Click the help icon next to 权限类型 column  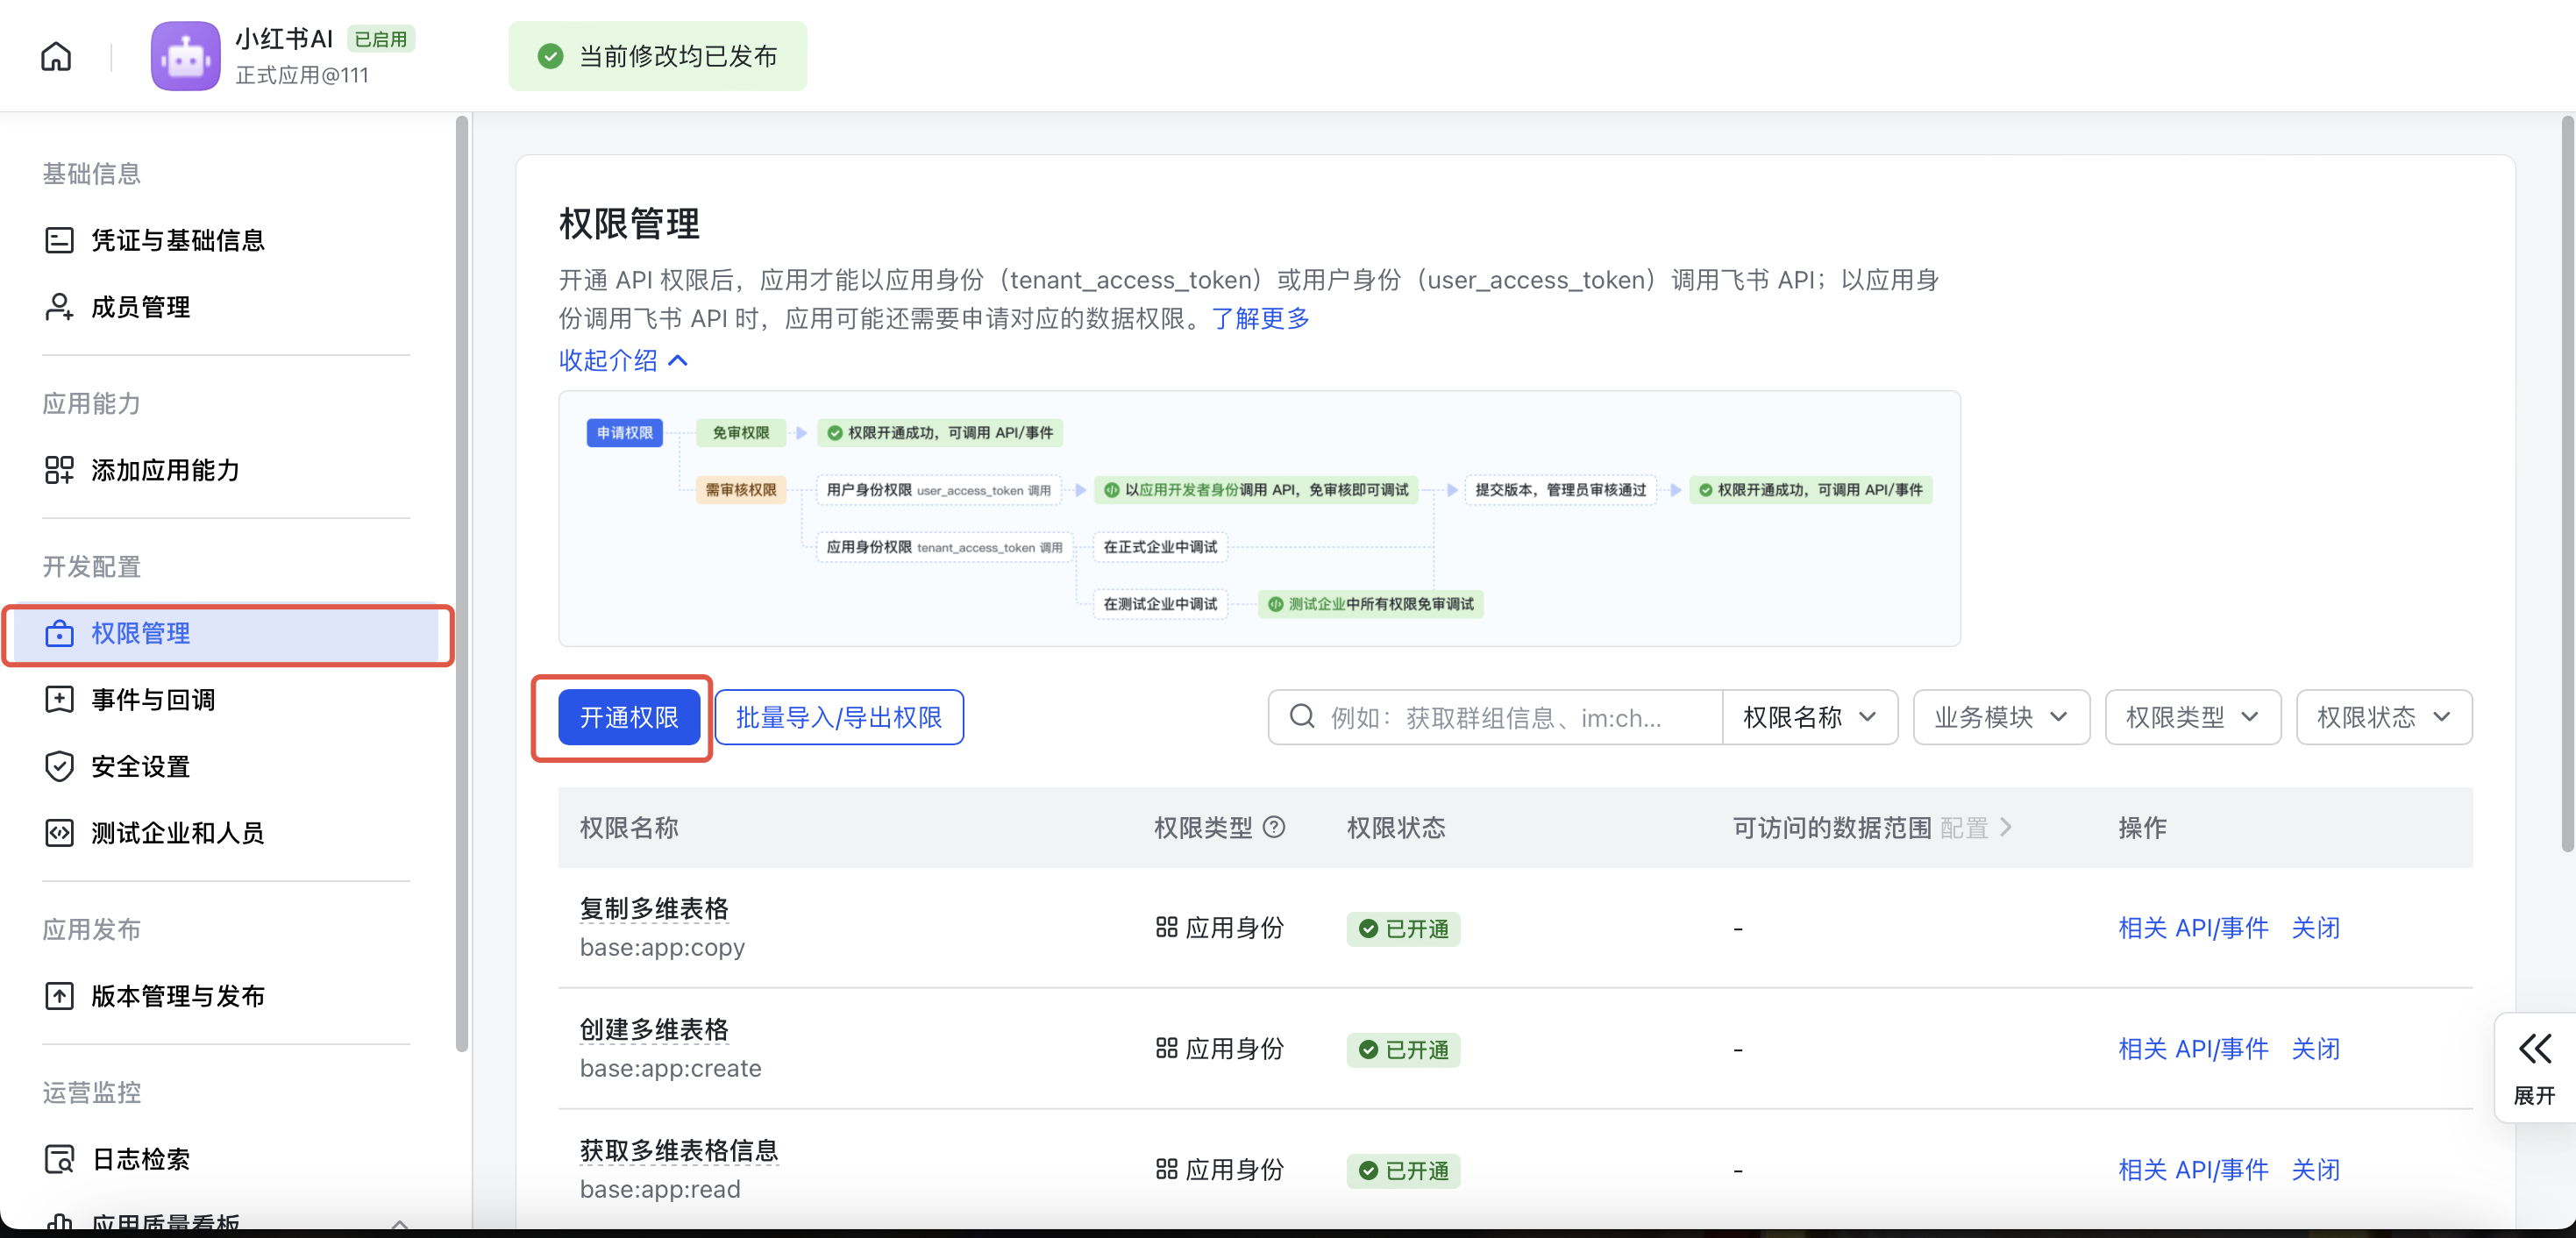1275,827
